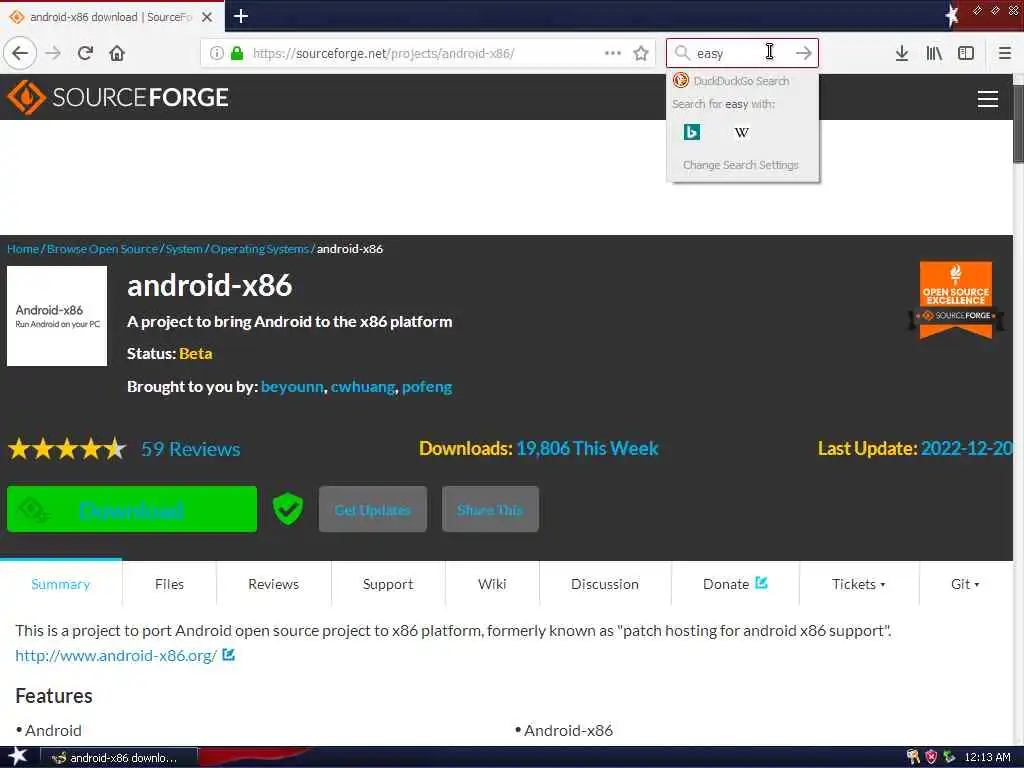The height and width of the screenshot is (768, 1024).
Task: Search with the Wikipedia engine icon
Action: pos(741,132)
